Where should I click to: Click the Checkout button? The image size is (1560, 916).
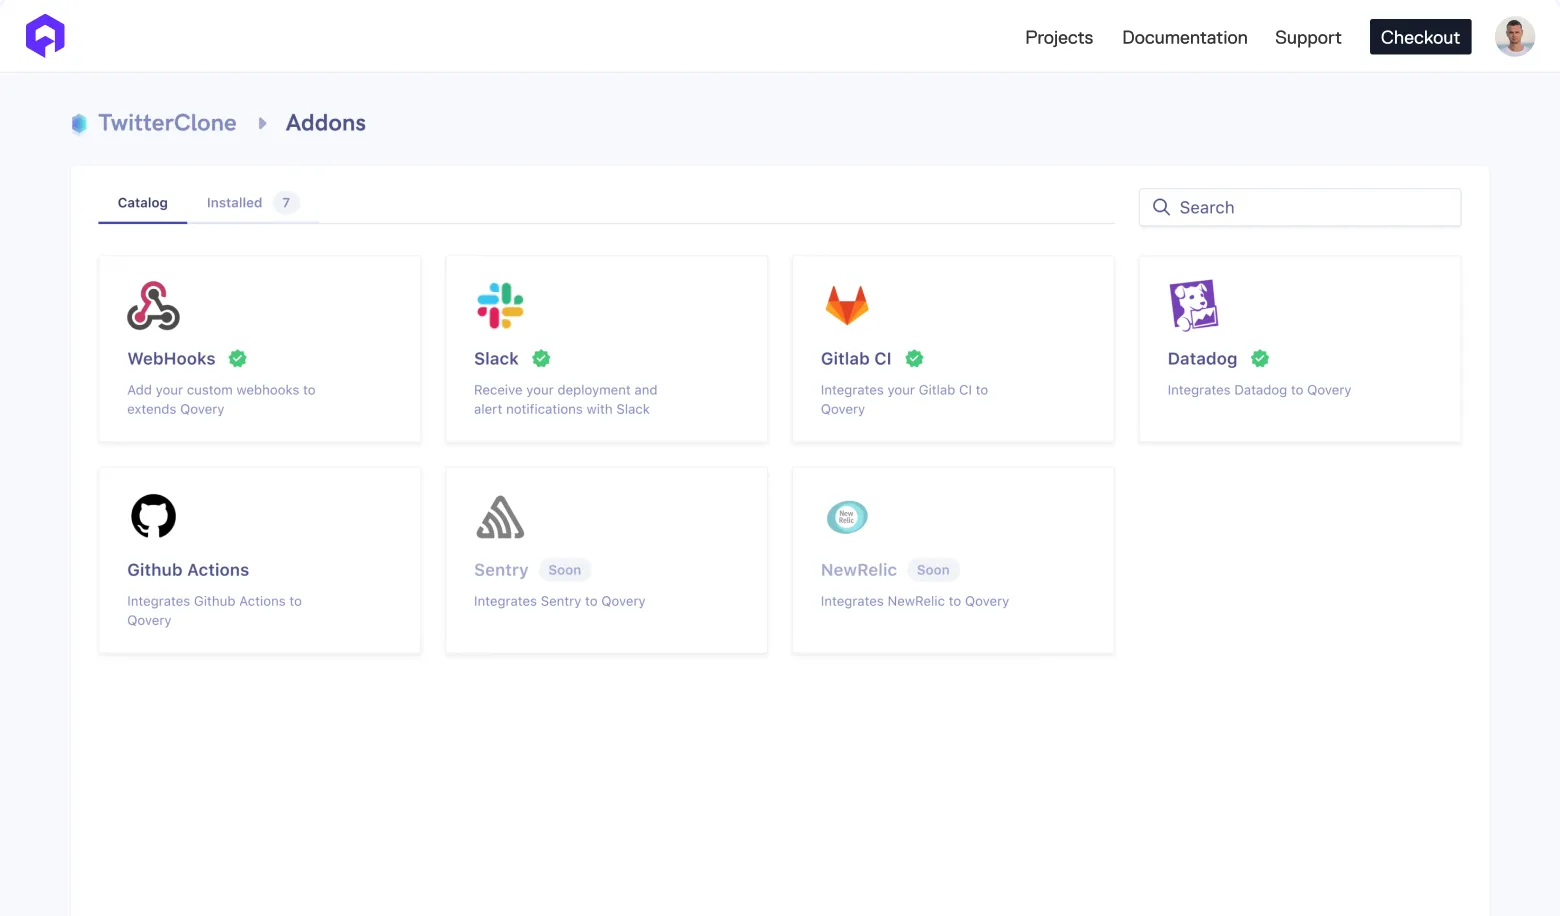[1420, 37]
